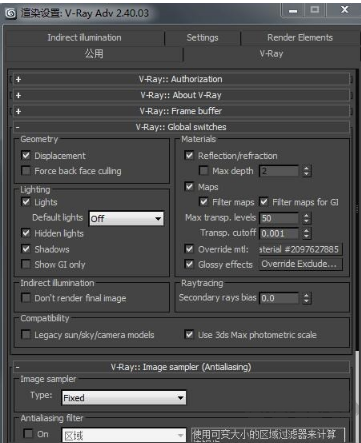Screen dimensions: 361x443
Task: Click the Transp. cutoff spinner arrows
Action: 307,233
